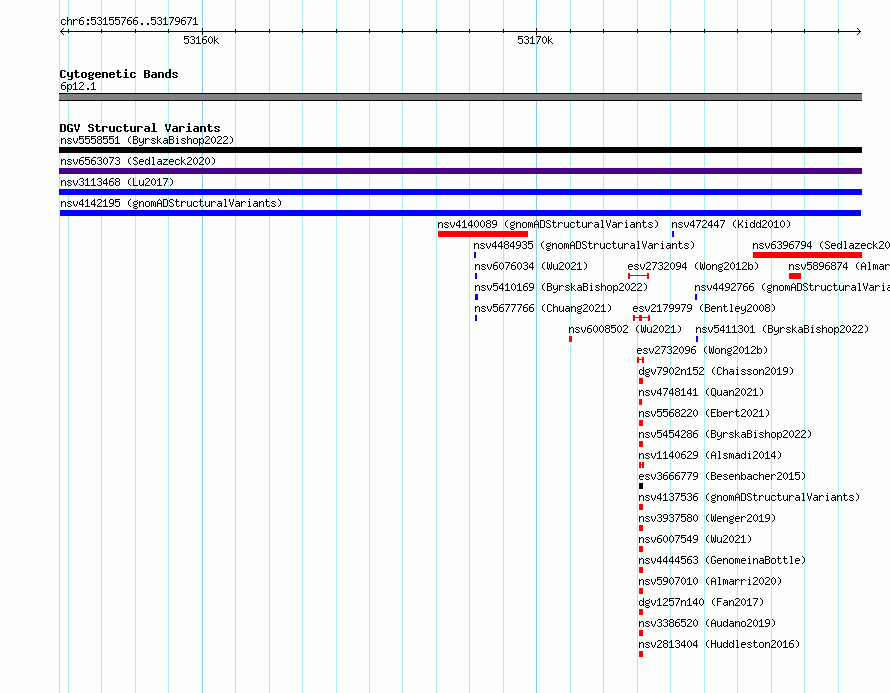
Task: Click the left arrow end of ruler
Action: [64, 32]
